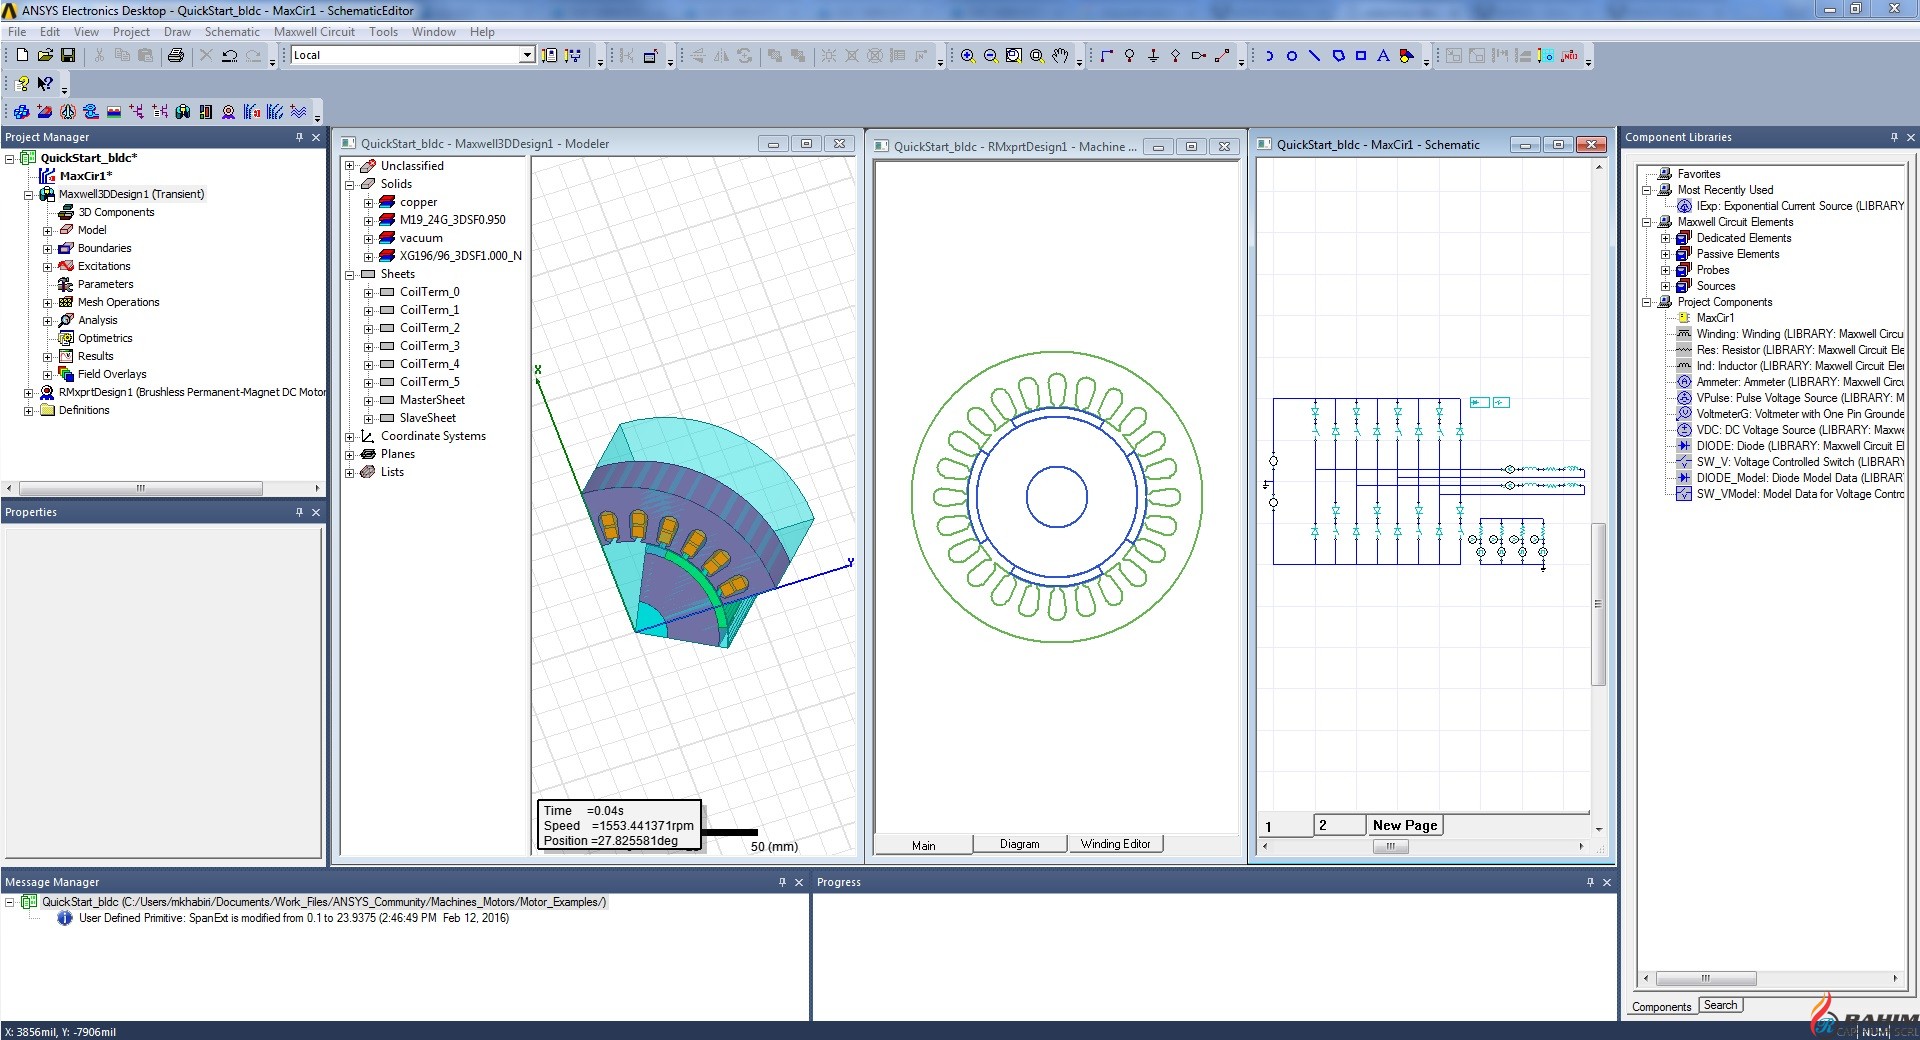Select the Draw Rectangle tool
This screenshot has height=1040, width=1920.
tap(1361, 55)
